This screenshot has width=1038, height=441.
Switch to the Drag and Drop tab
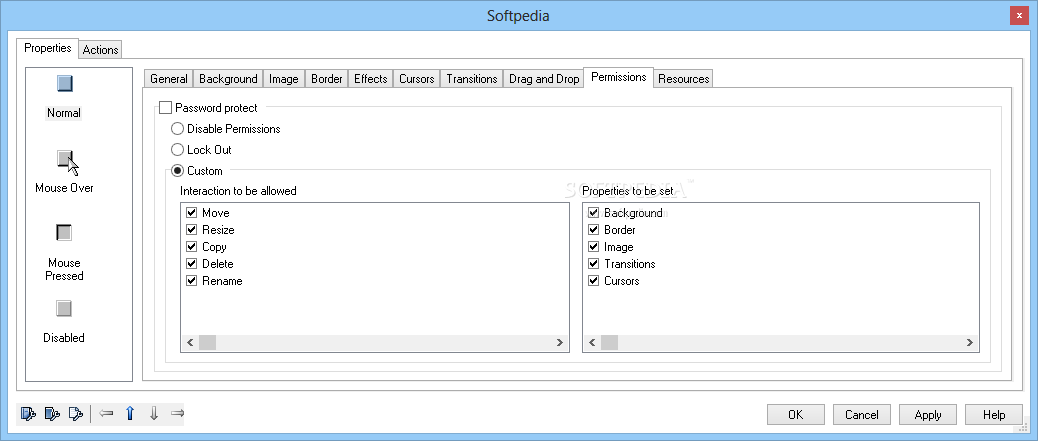[544, 79]
